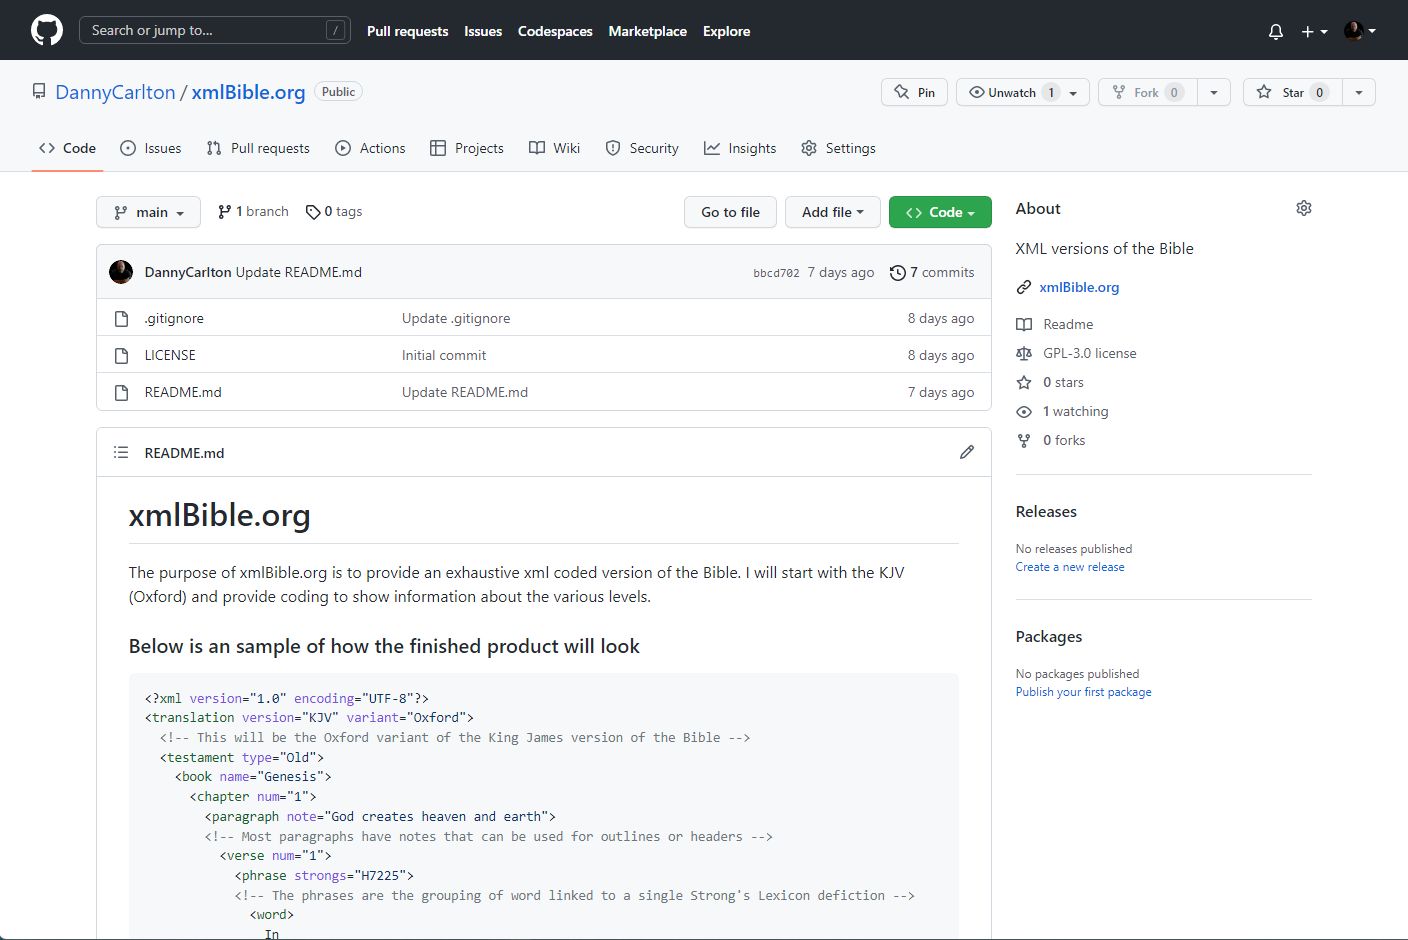Switch to the Insights tab

(740, 148)
